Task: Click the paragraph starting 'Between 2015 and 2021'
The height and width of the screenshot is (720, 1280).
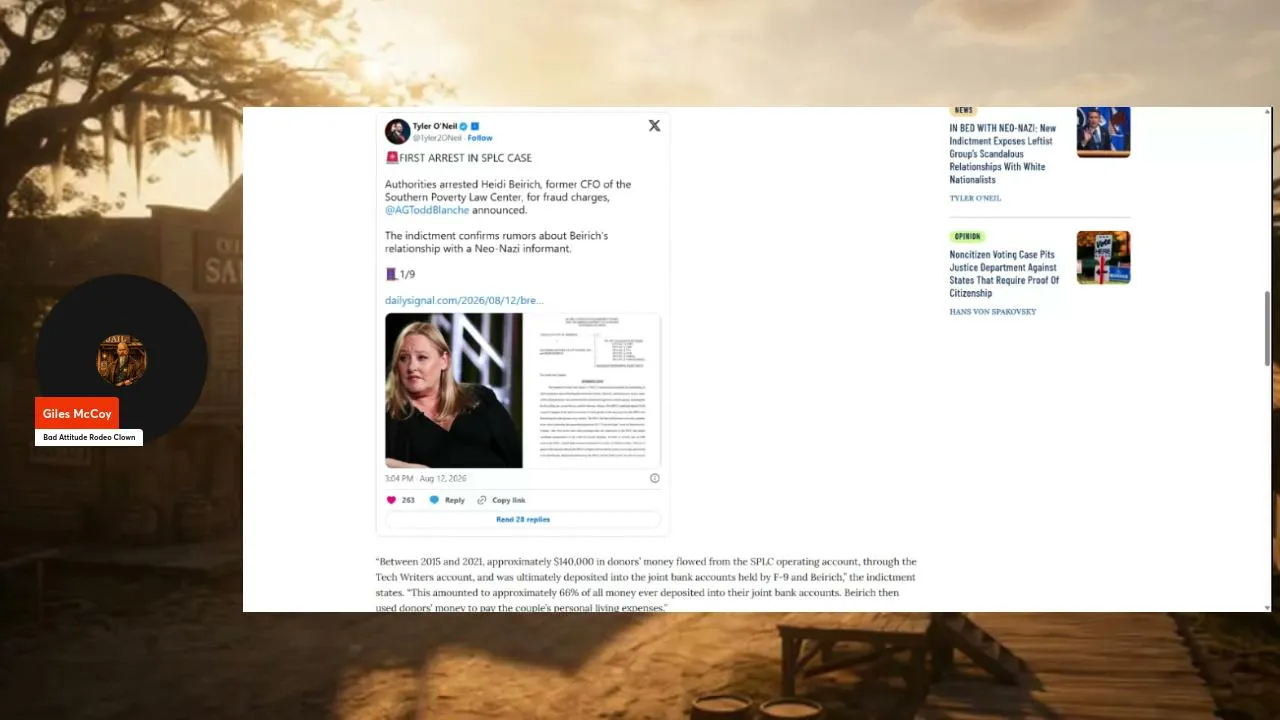Action: coord(646,585)
